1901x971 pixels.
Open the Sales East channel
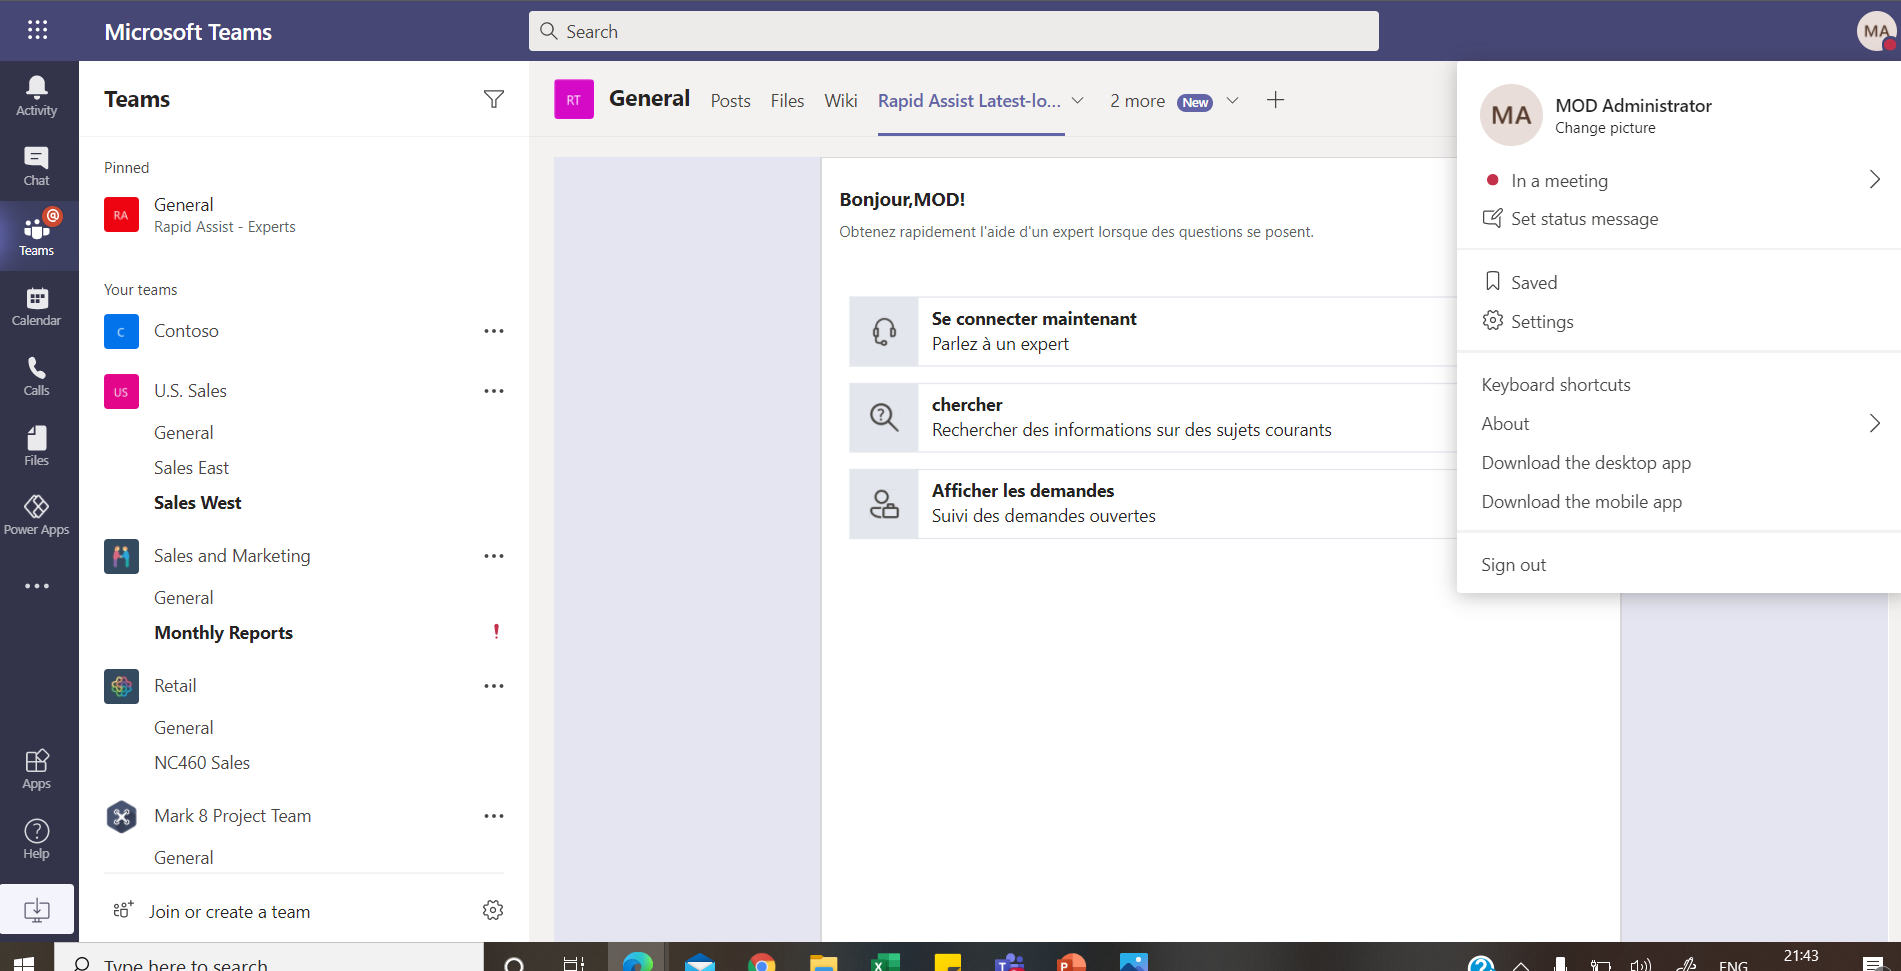coord(191,468)
